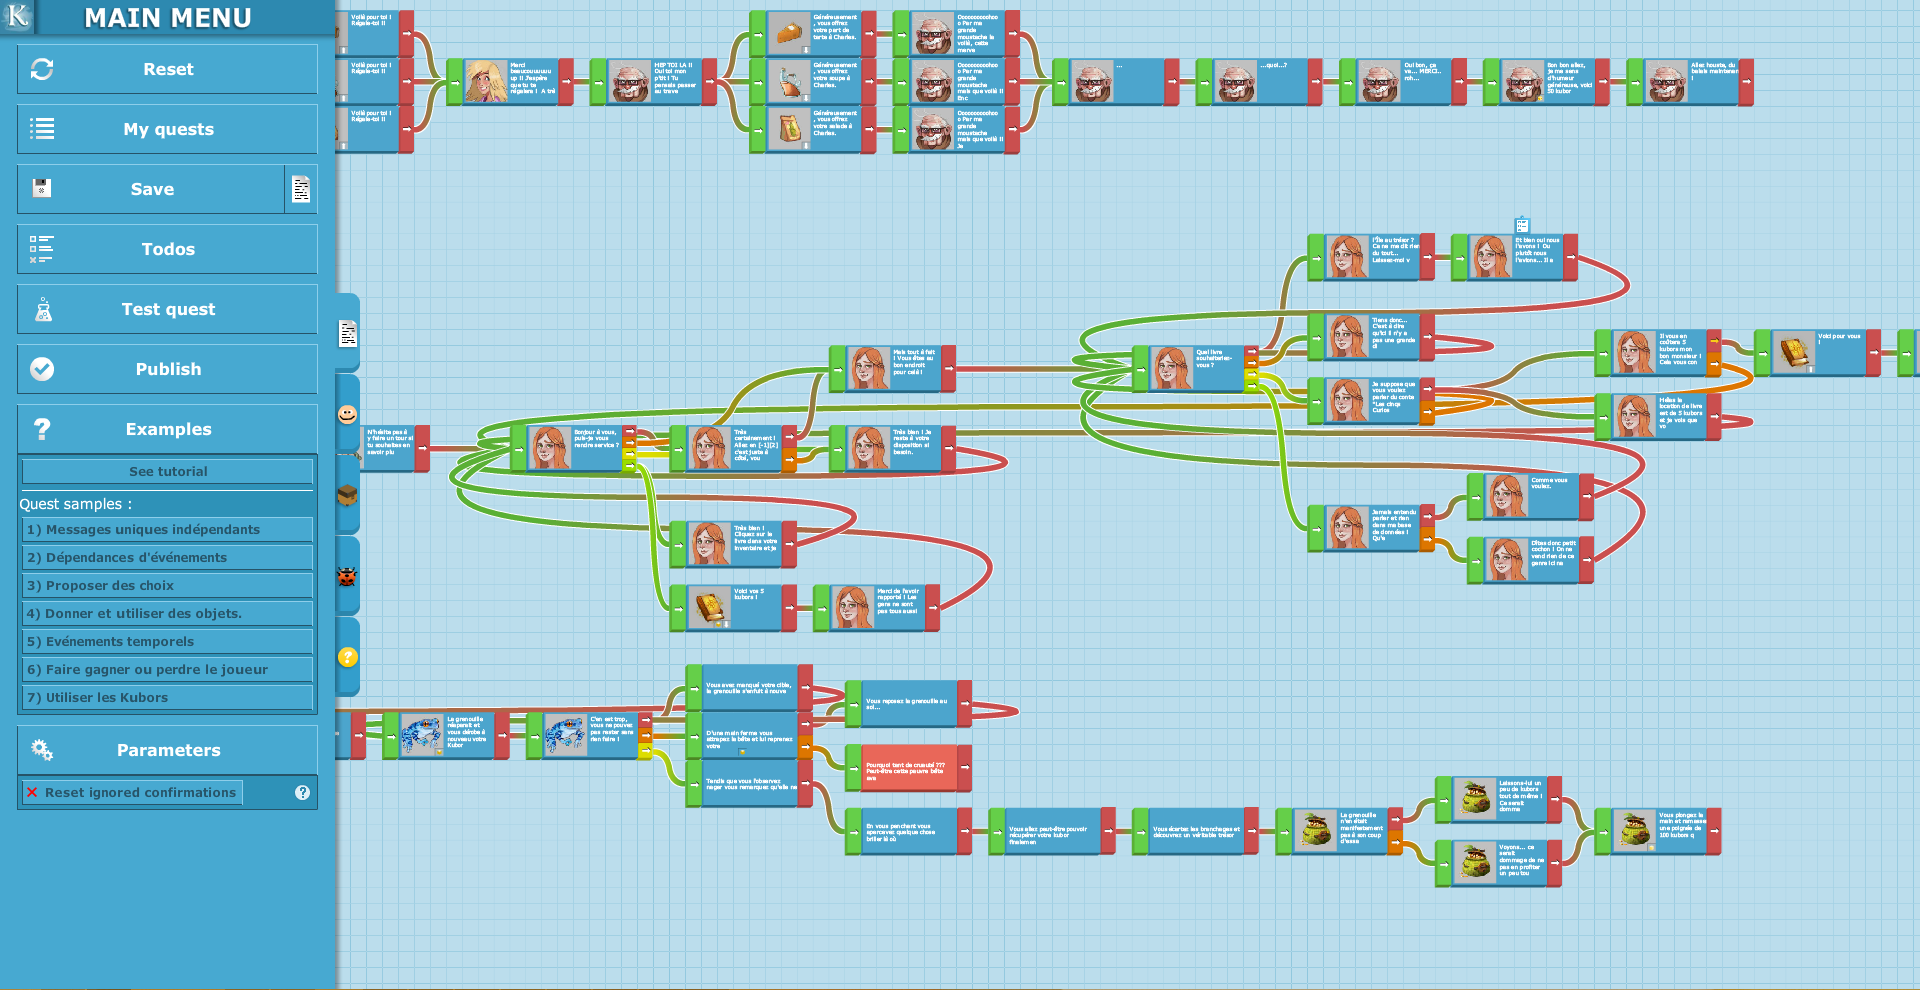Click the small clipboard icon above the top-right dialogue node
1920x990 pixels.
1521,225
